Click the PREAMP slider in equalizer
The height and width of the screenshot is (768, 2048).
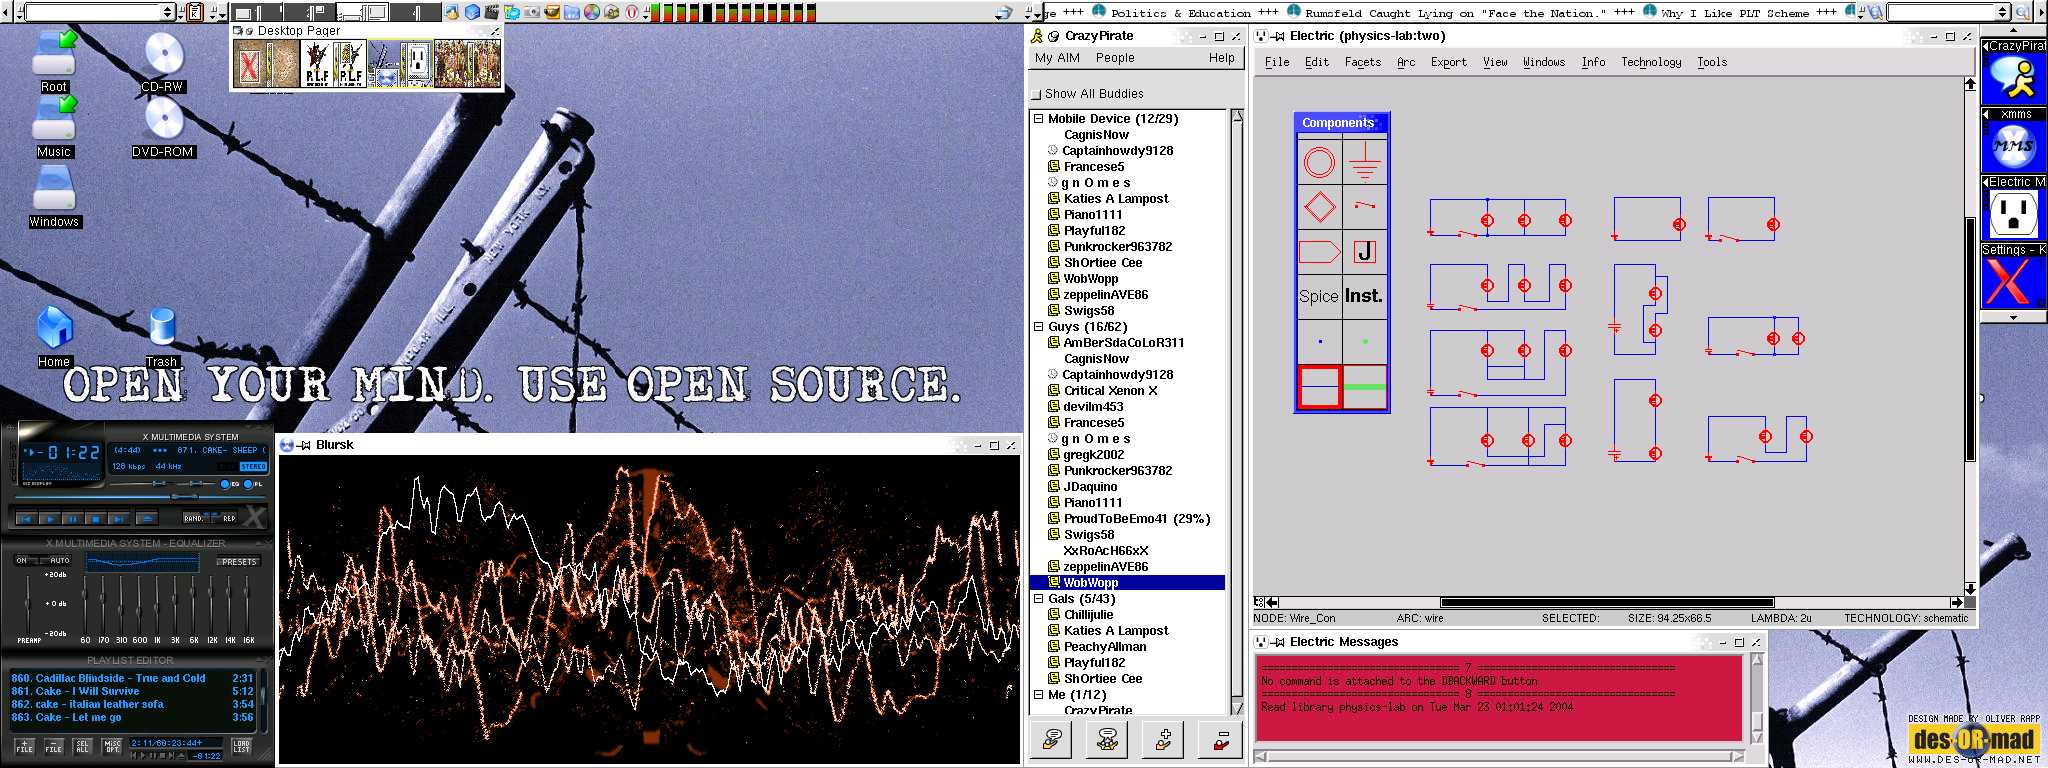[x=27, y=603]
